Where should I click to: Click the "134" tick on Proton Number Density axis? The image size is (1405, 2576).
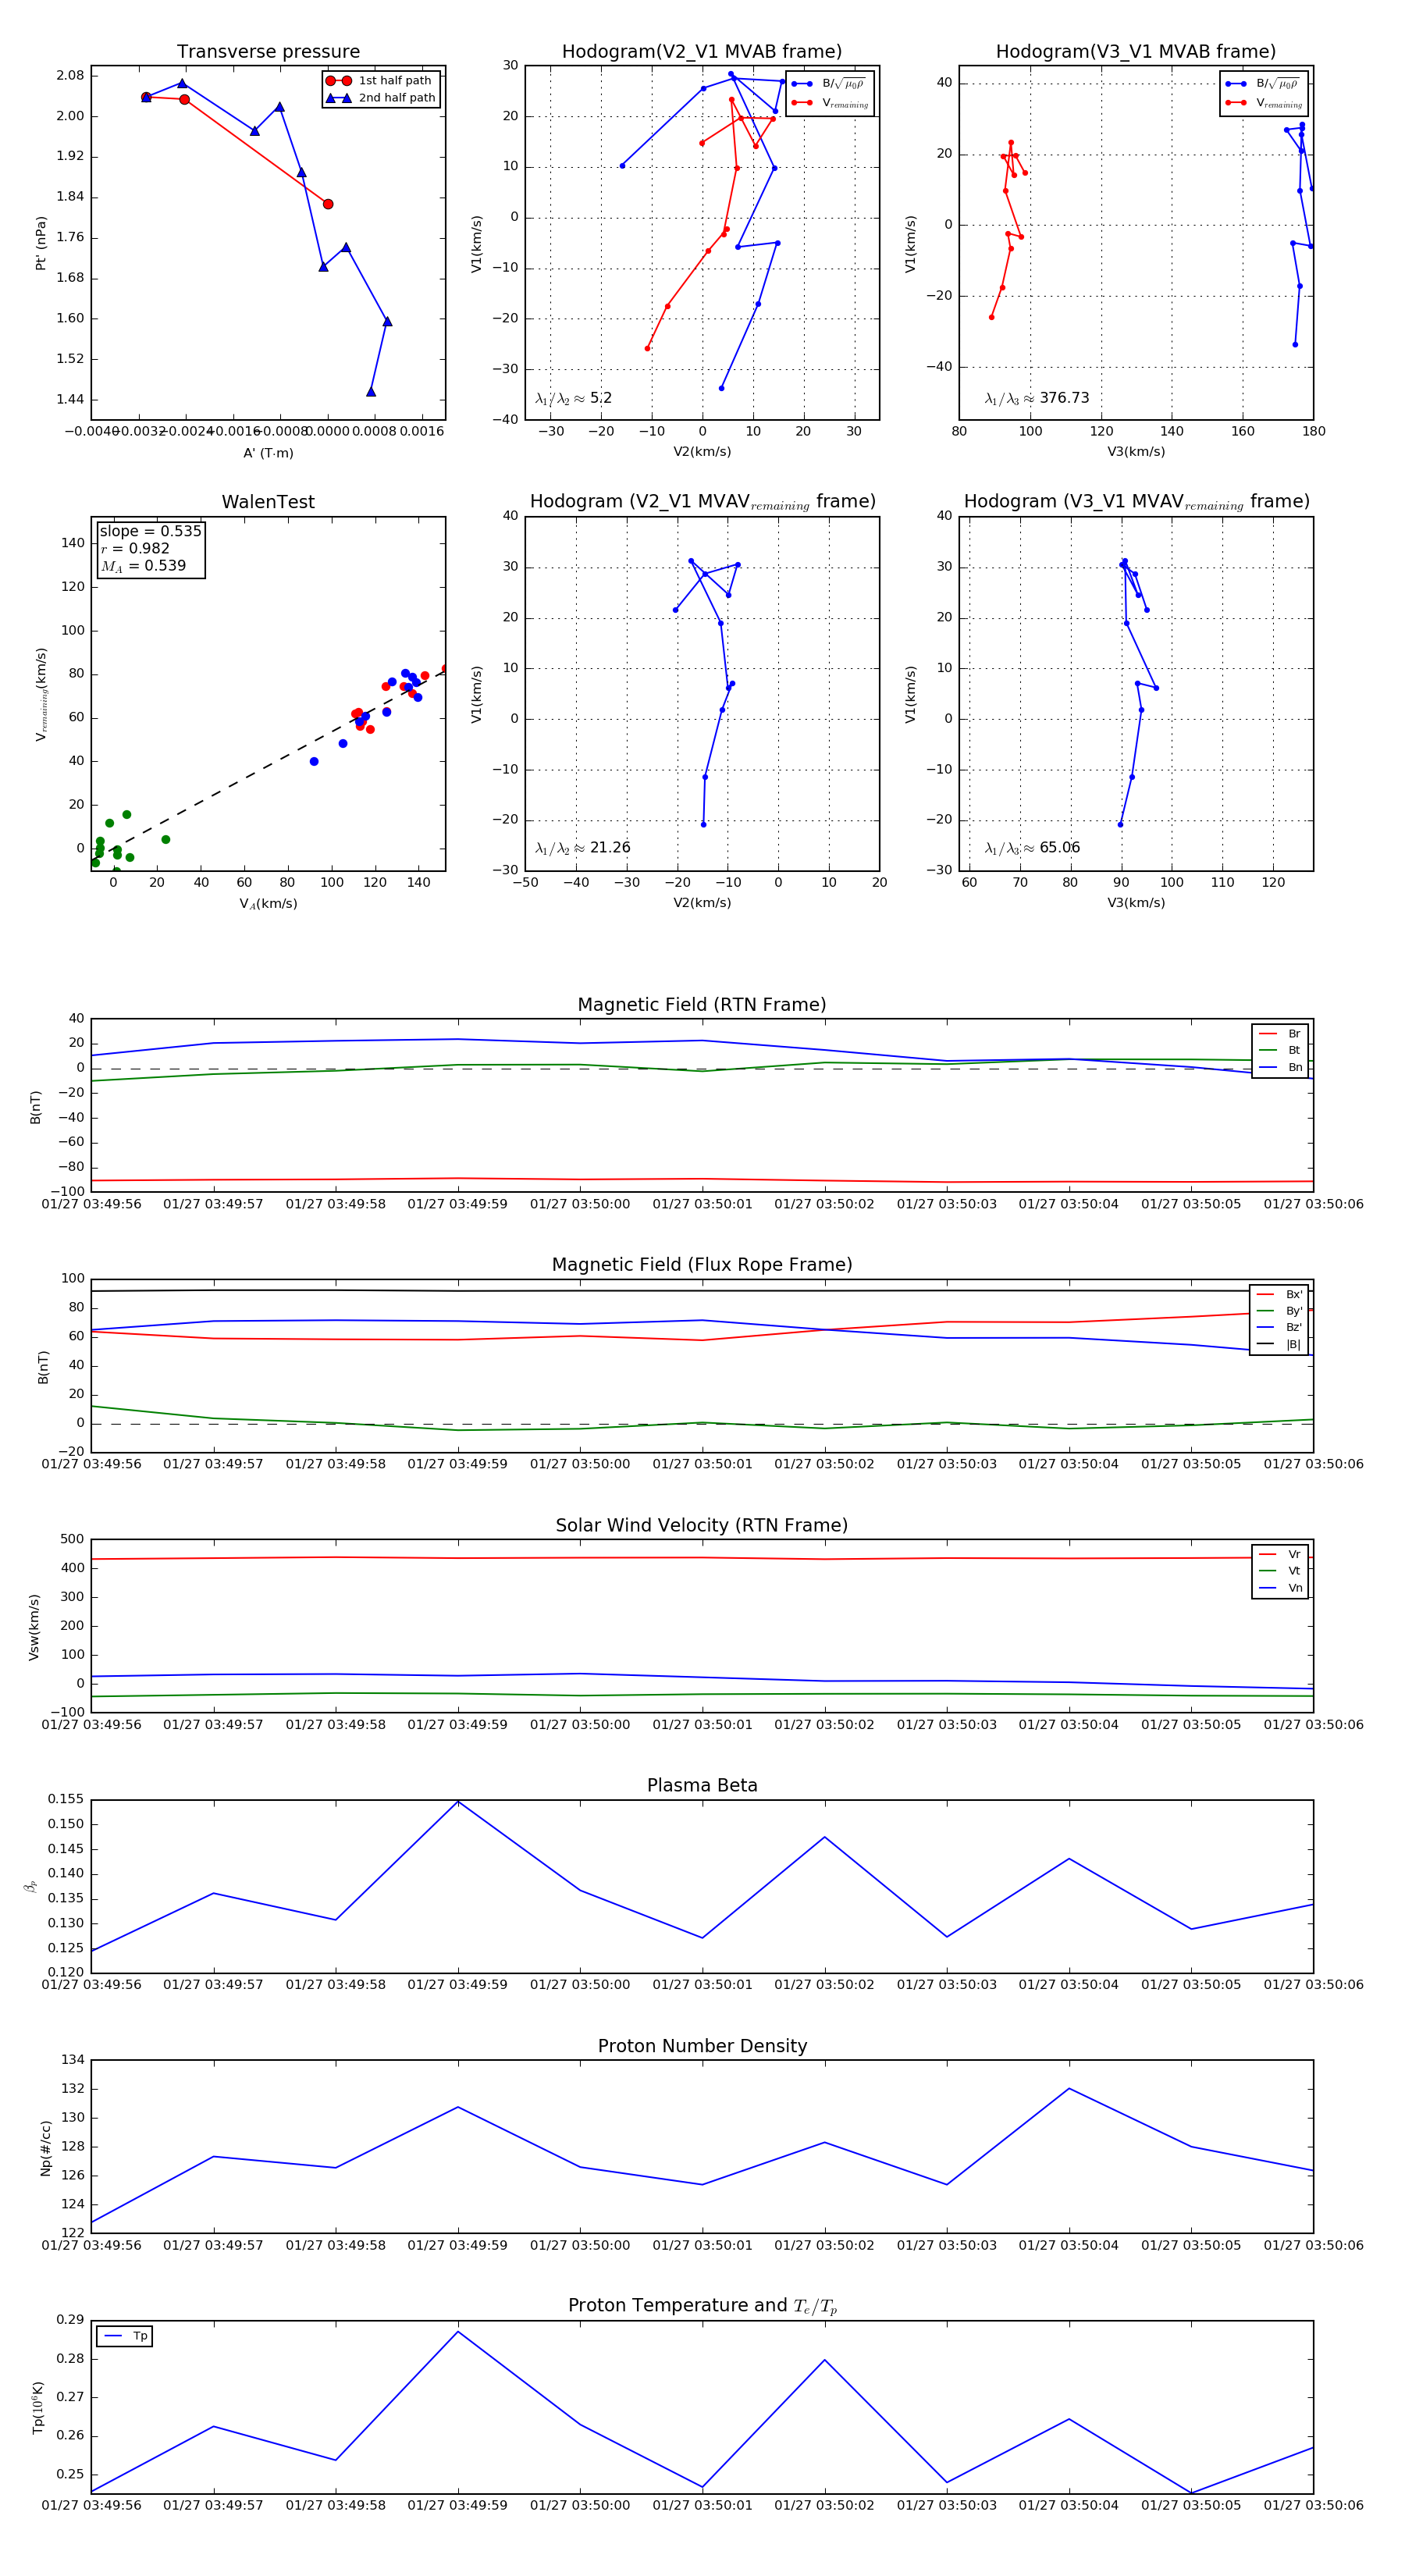pos(73,2059)
